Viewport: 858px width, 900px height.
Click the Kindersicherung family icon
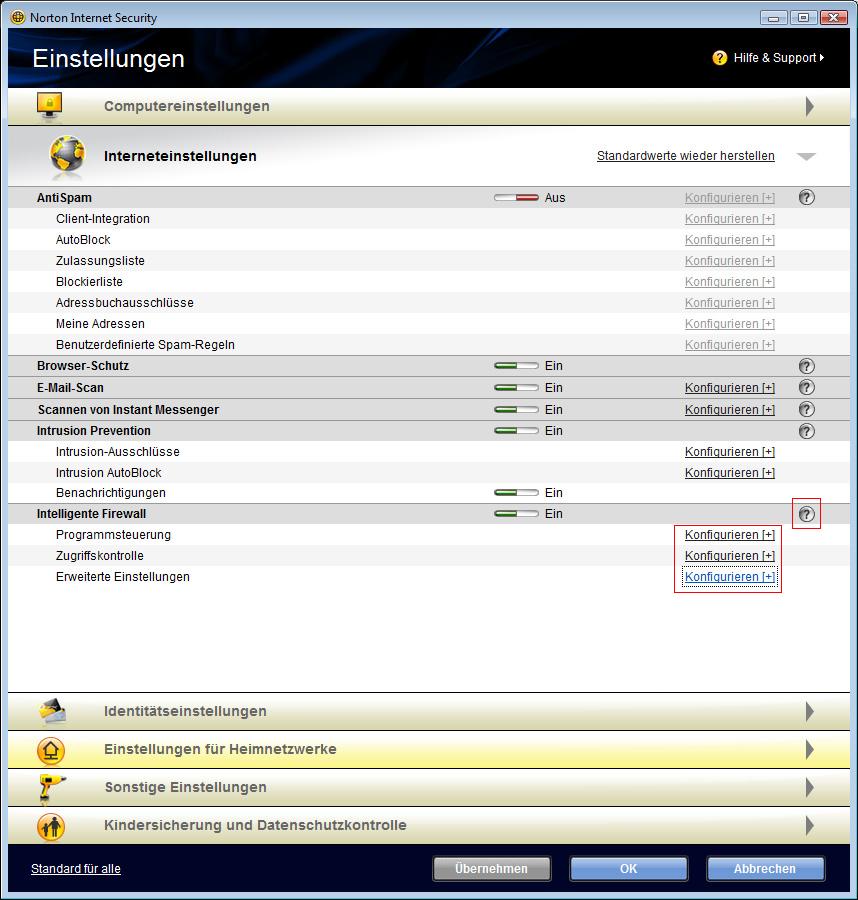[x=51, y=826]
